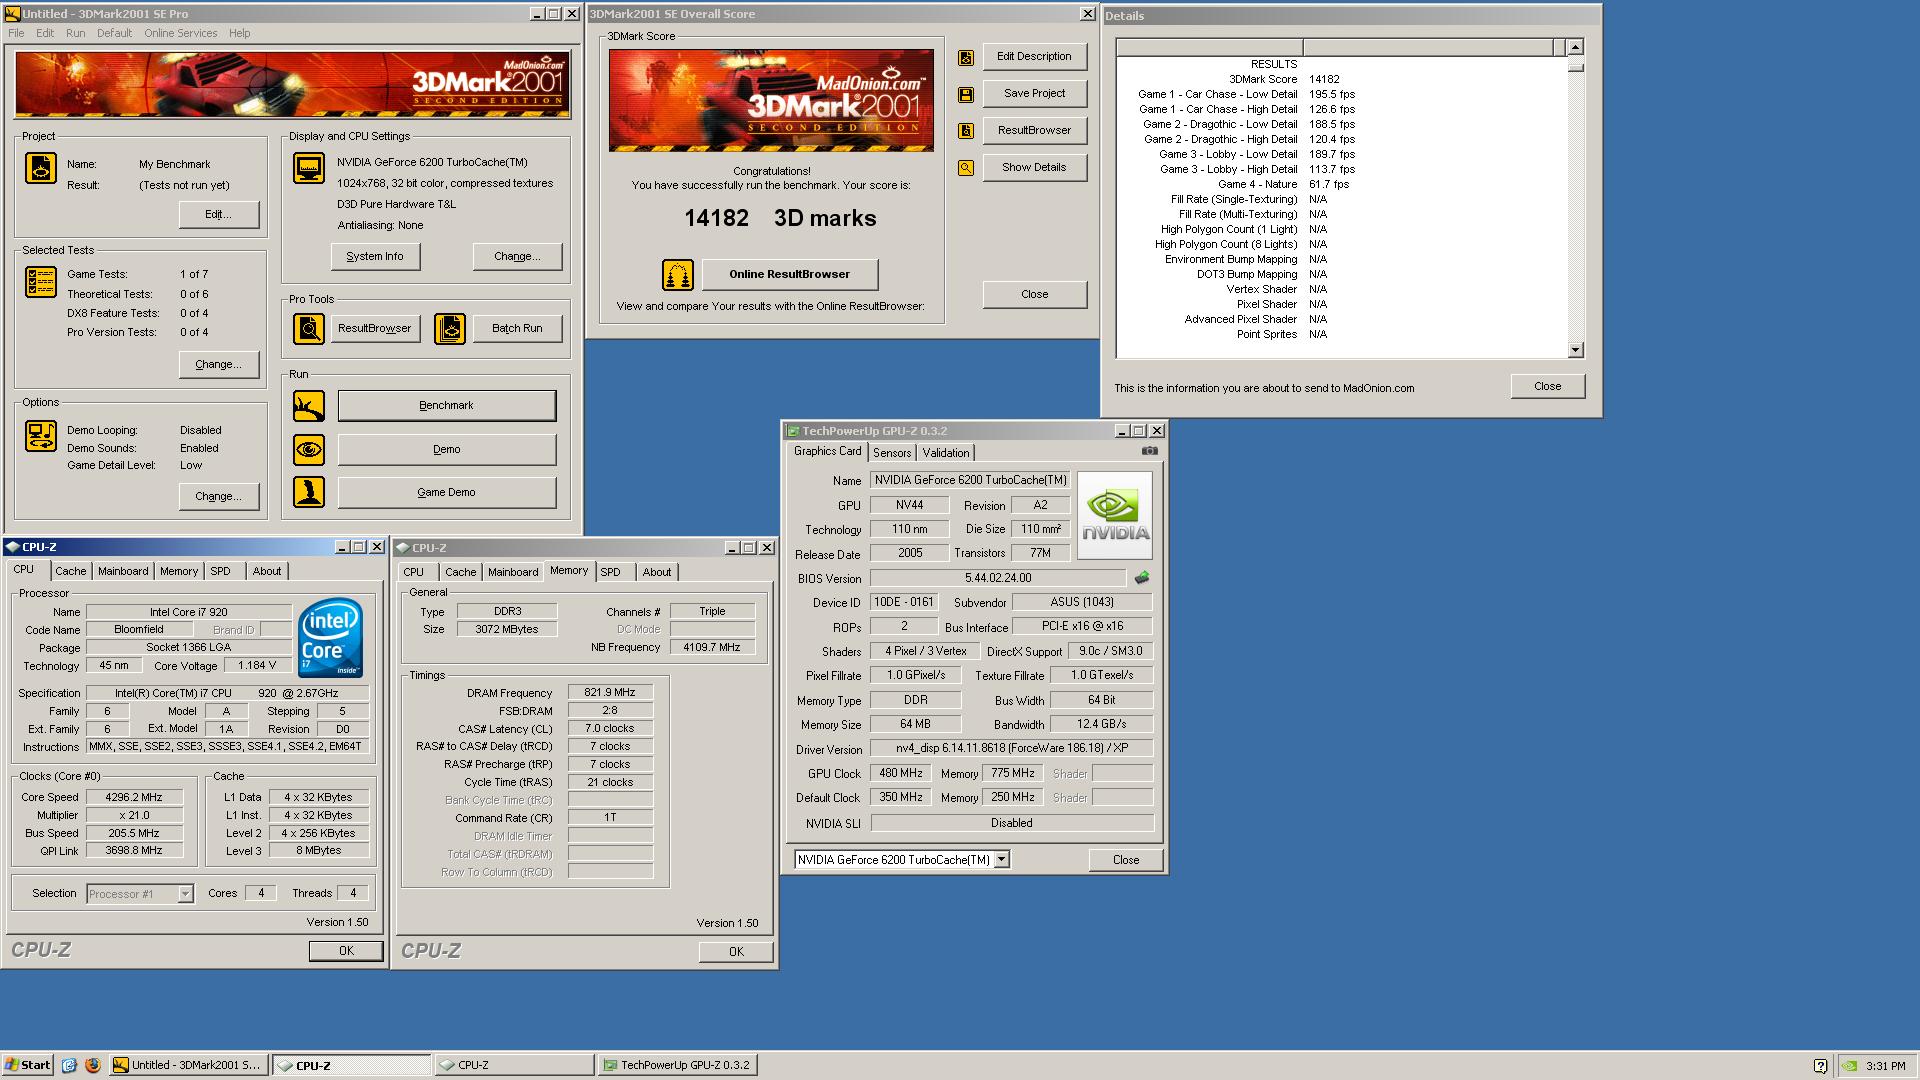1920x1080 pixels.
Task: Click the Batch Run icon
Action: (x=450, y=328)
